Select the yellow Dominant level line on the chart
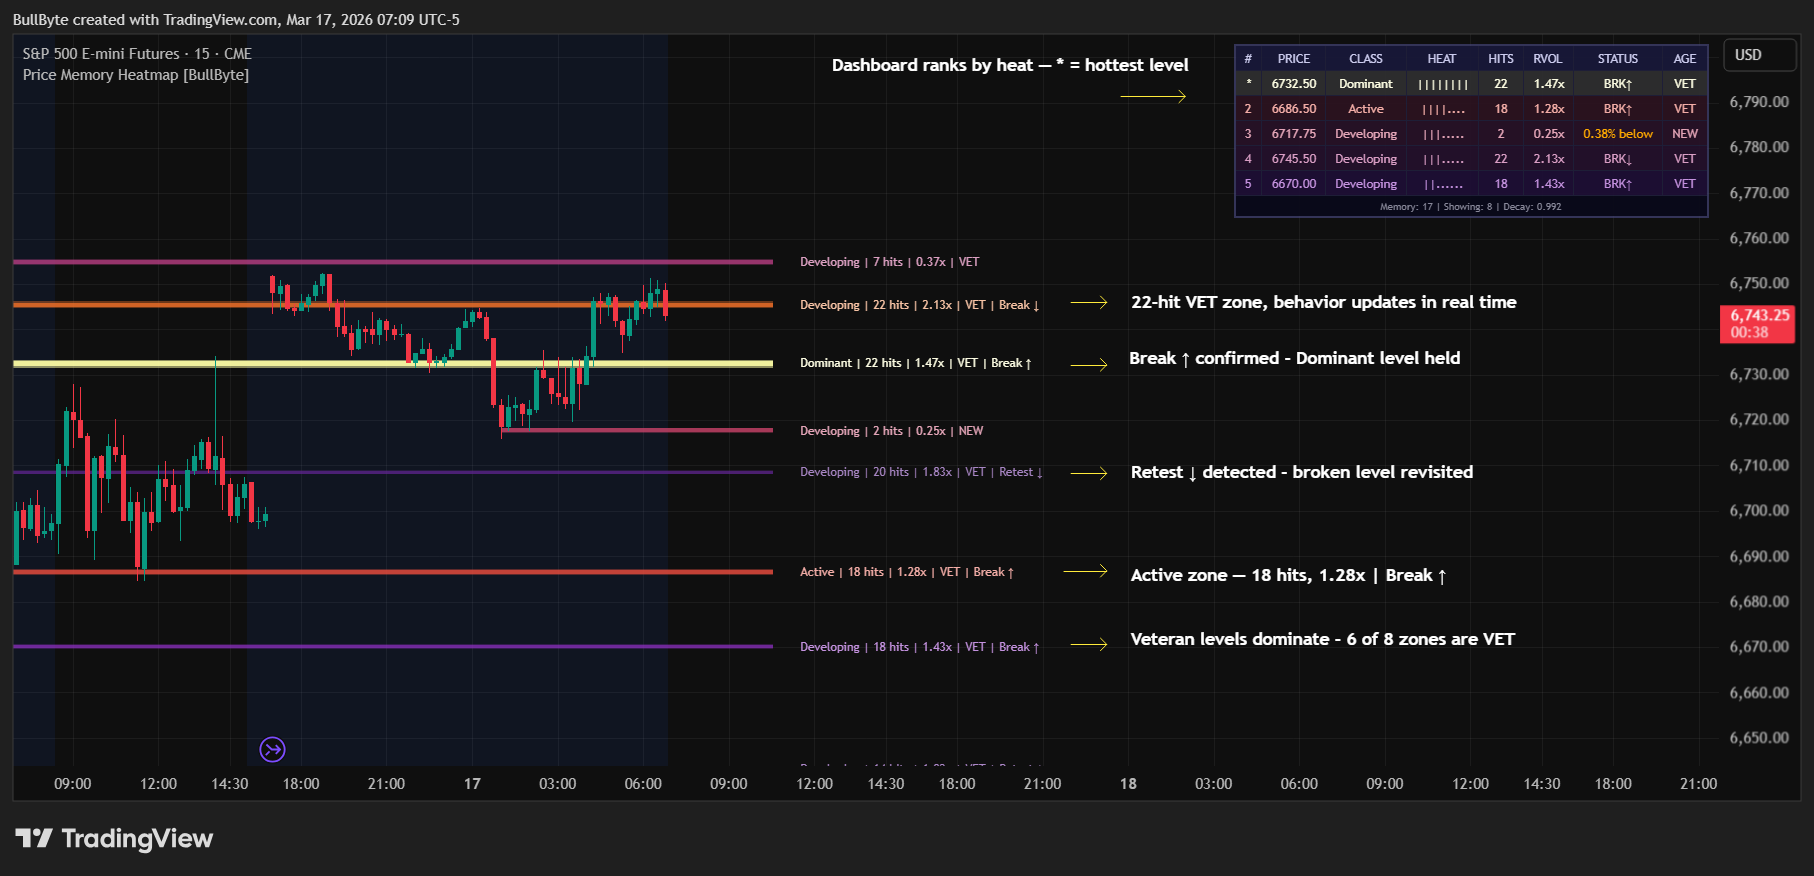Screen dimensions: 1814x876 pyautogui.click(x=393, y=364)
